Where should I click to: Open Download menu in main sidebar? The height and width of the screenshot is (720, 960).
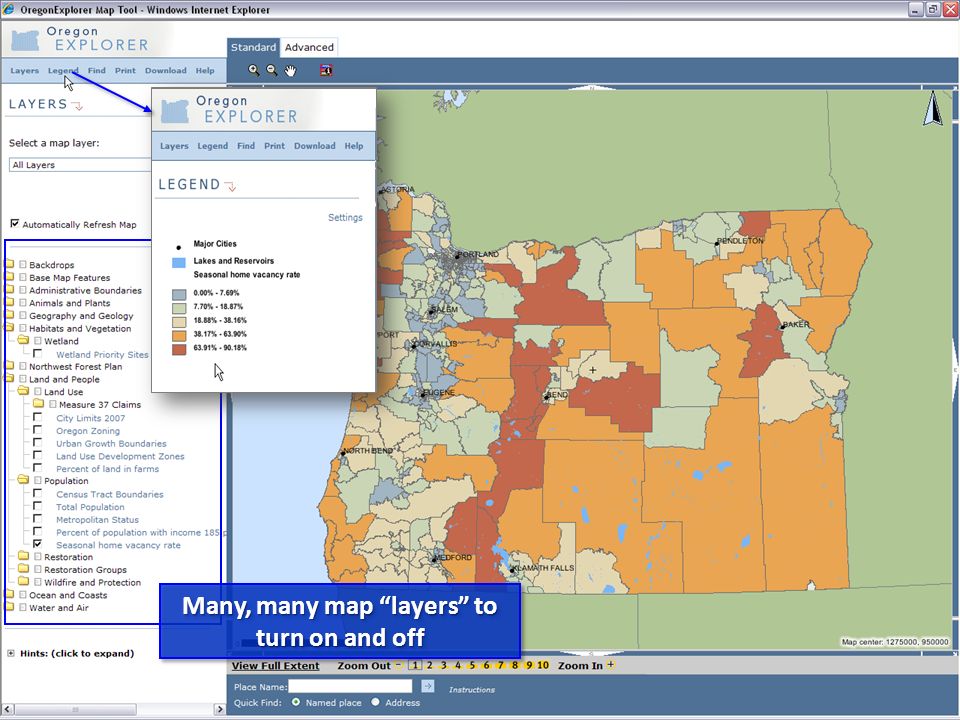[165, 70]
